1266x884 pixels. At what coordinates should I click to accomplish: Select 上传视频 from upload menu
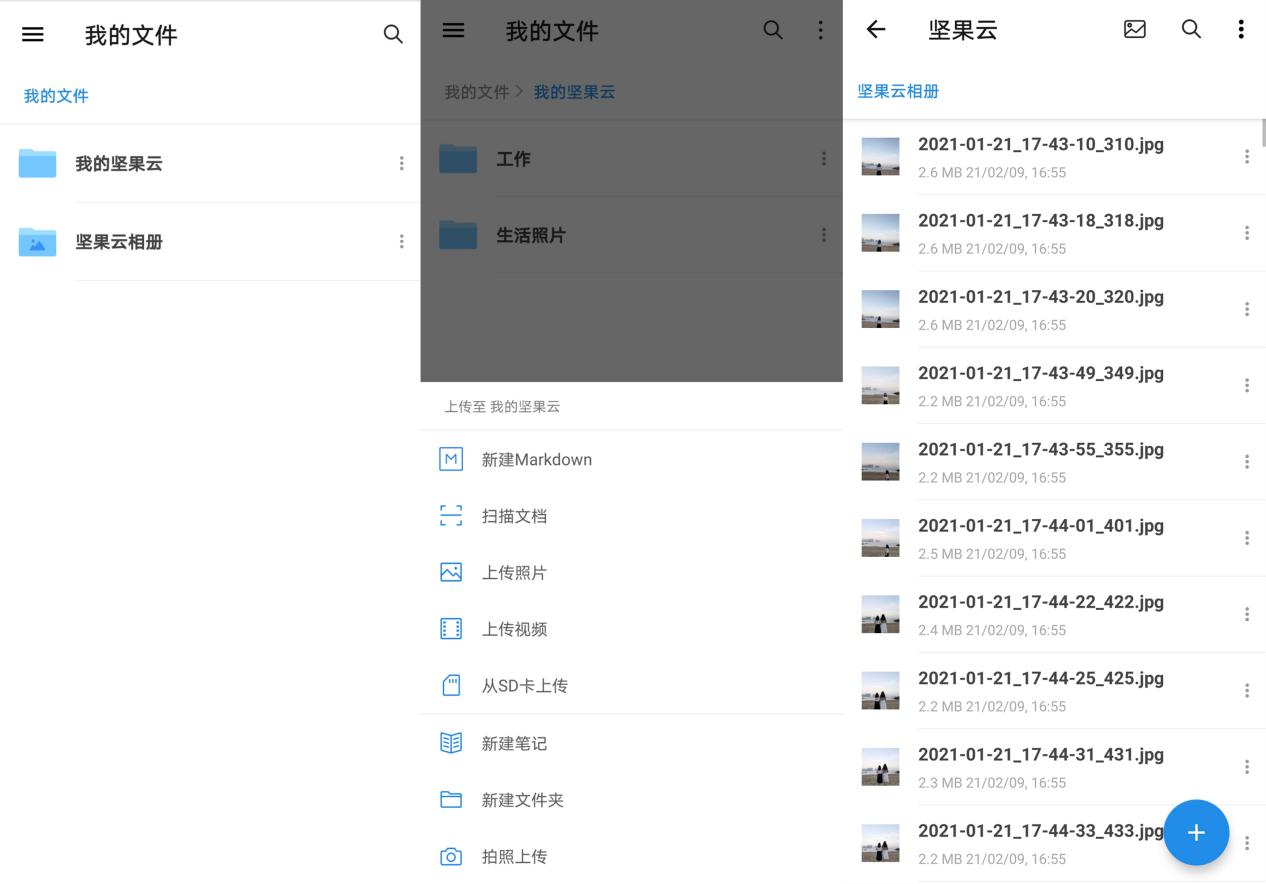point(632,629)
